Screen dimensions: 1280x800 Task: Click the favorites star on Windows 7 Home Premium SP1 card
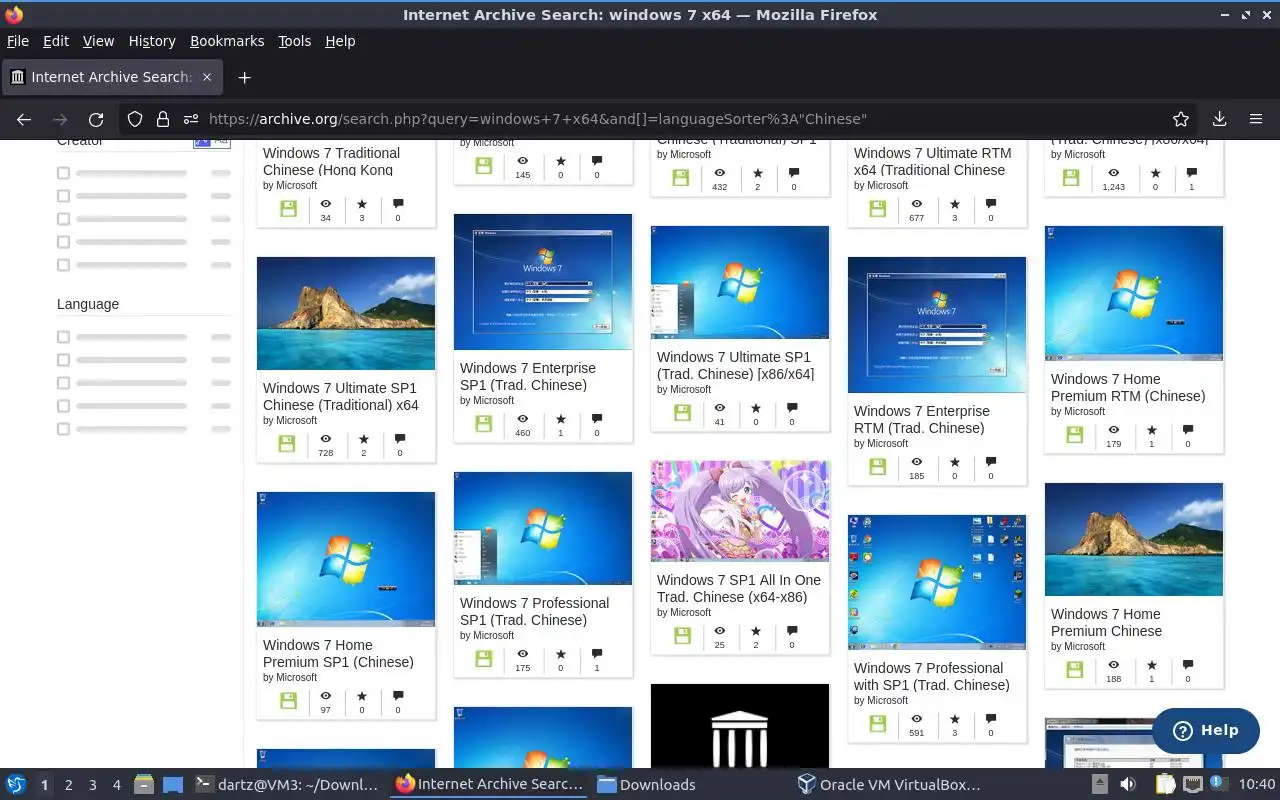click(x=362, y=696)
